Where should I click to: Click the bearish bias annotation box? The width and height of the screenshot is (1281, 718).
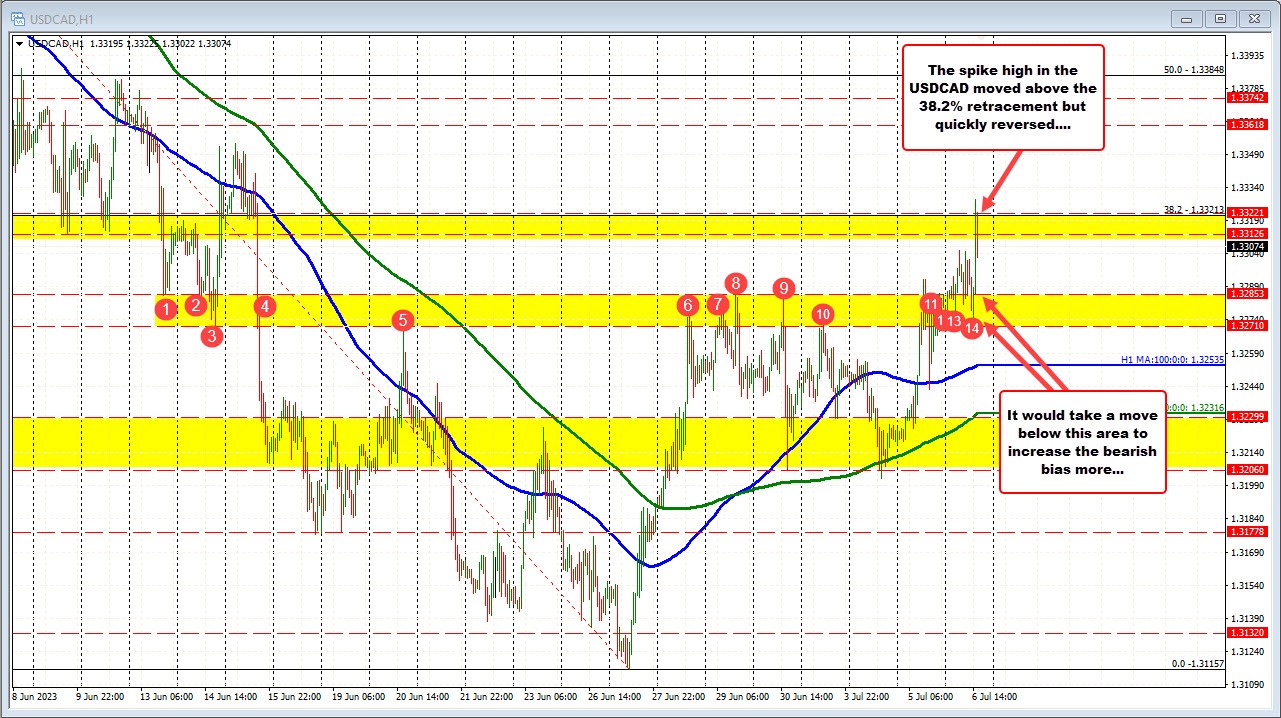(1082, 442)
